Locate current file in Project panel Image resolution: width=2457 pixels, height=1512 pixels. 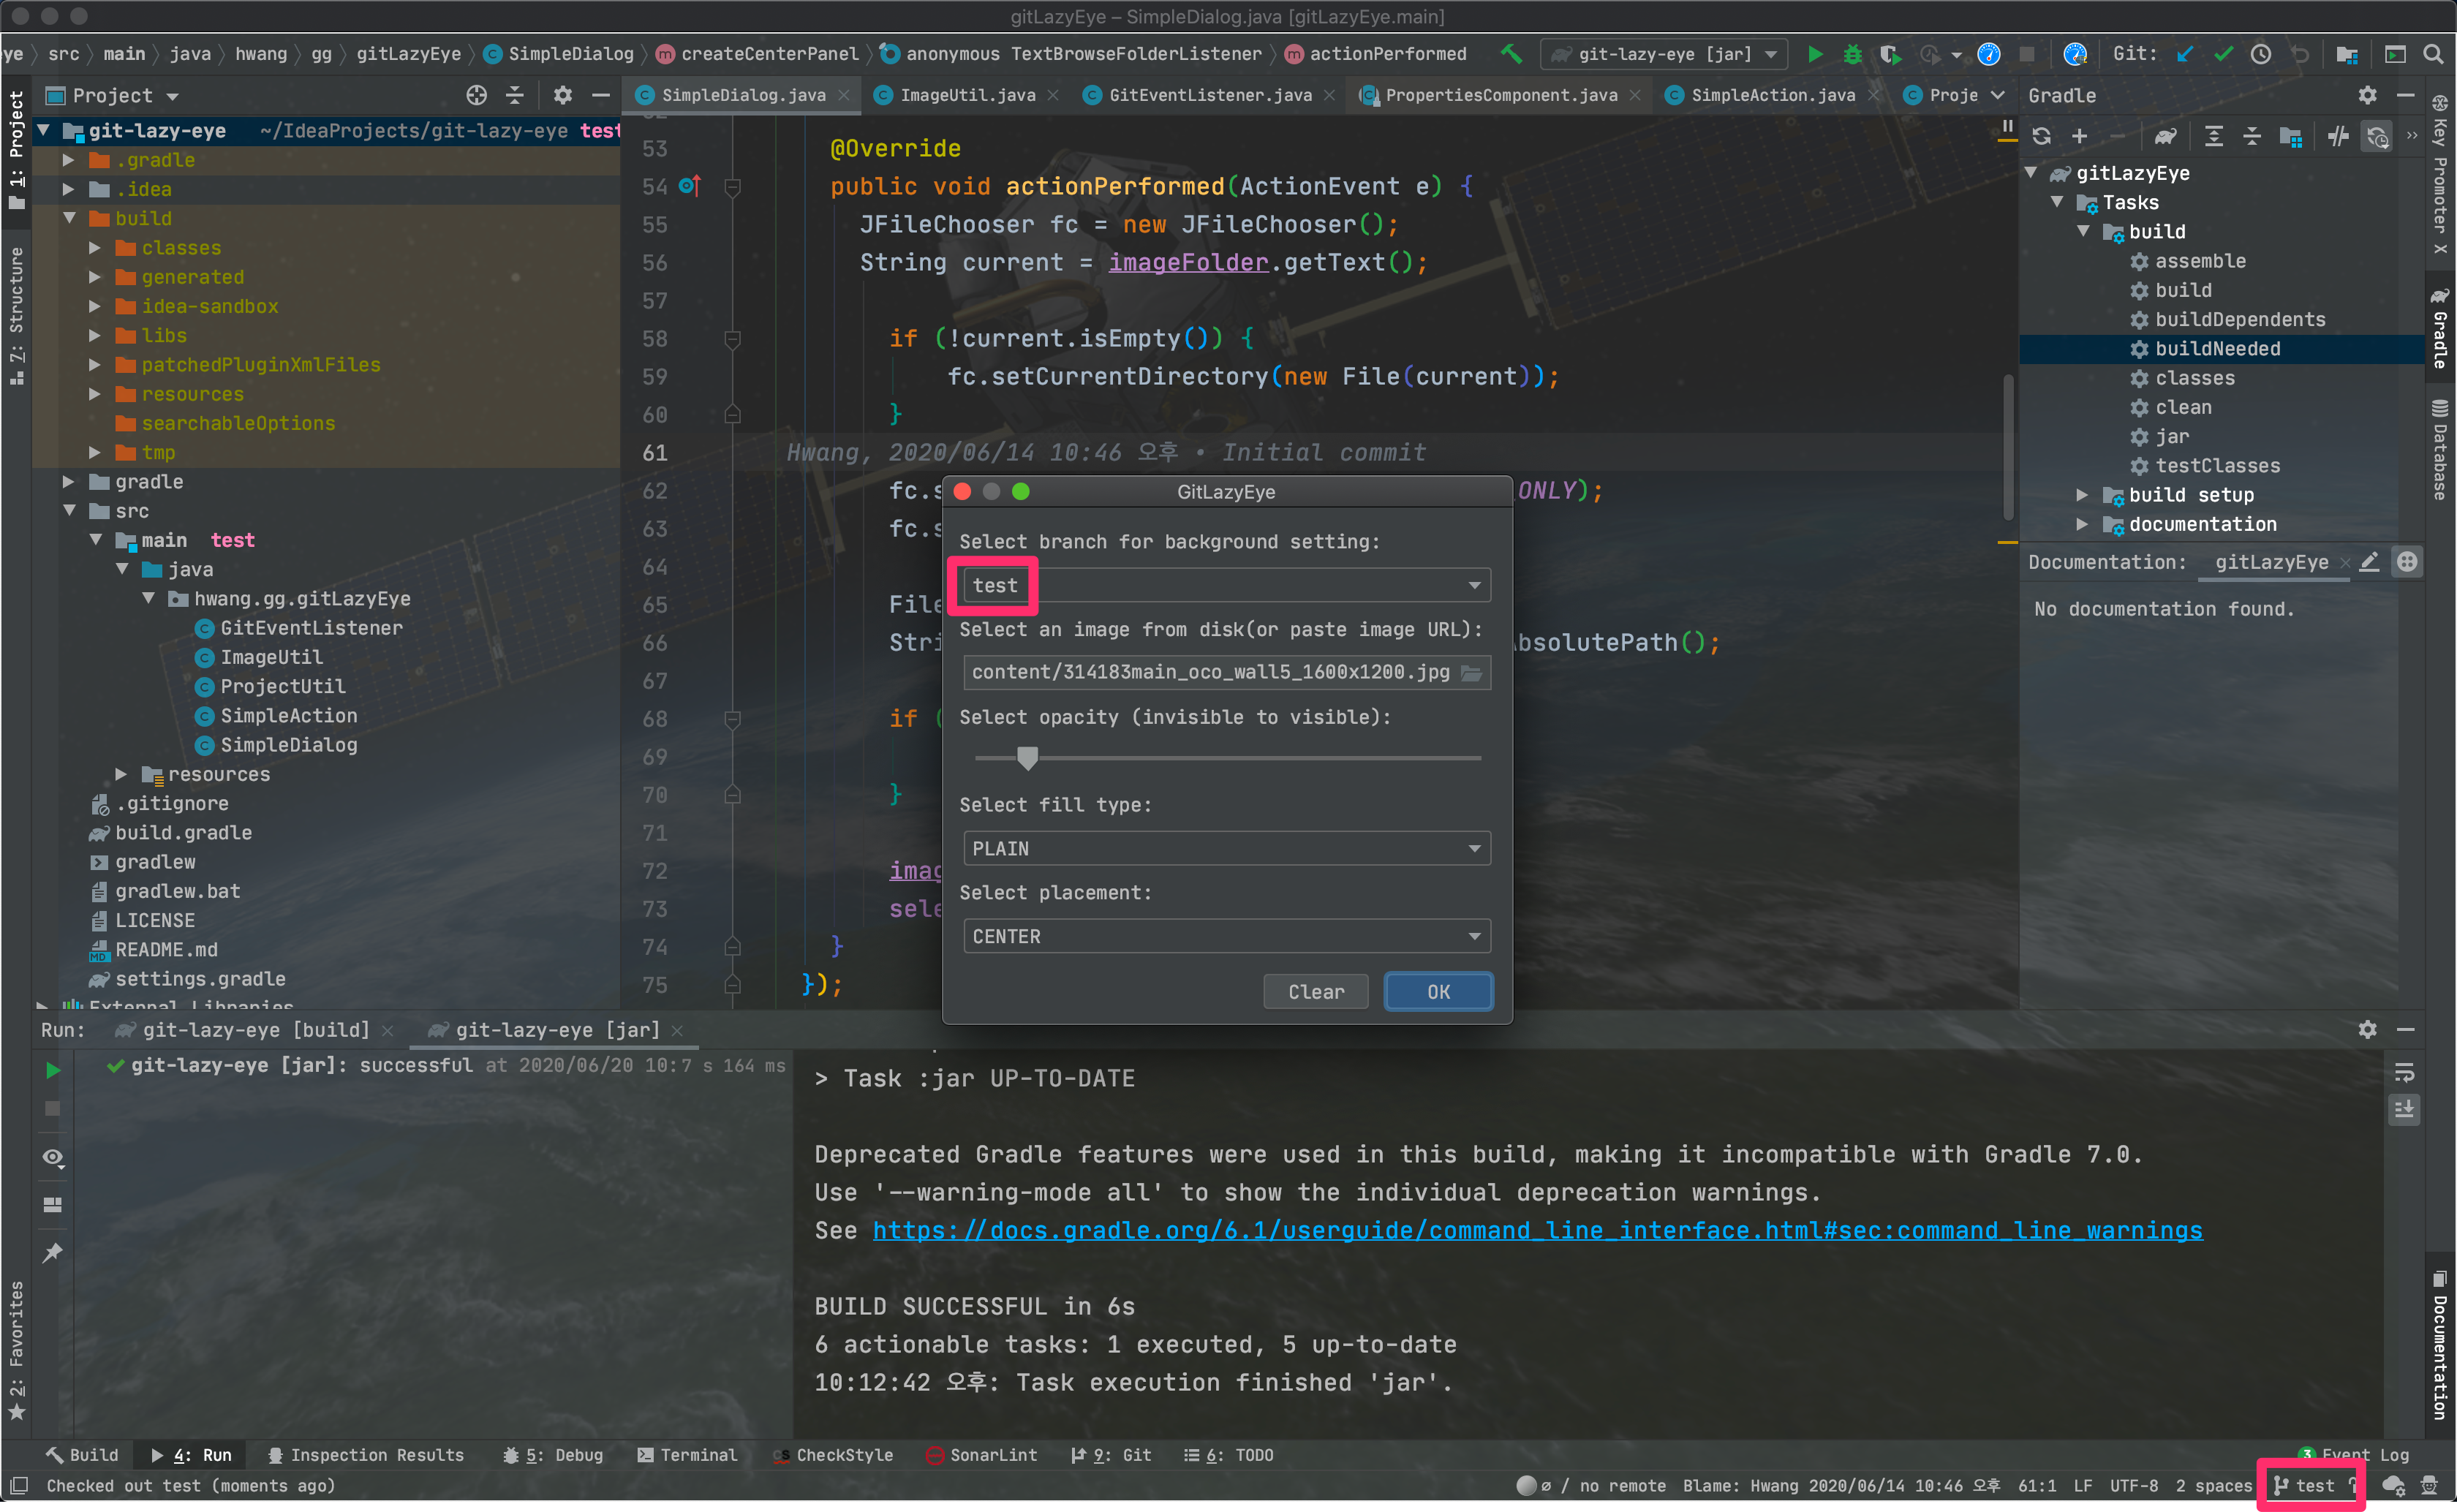[x=476, y=95]
